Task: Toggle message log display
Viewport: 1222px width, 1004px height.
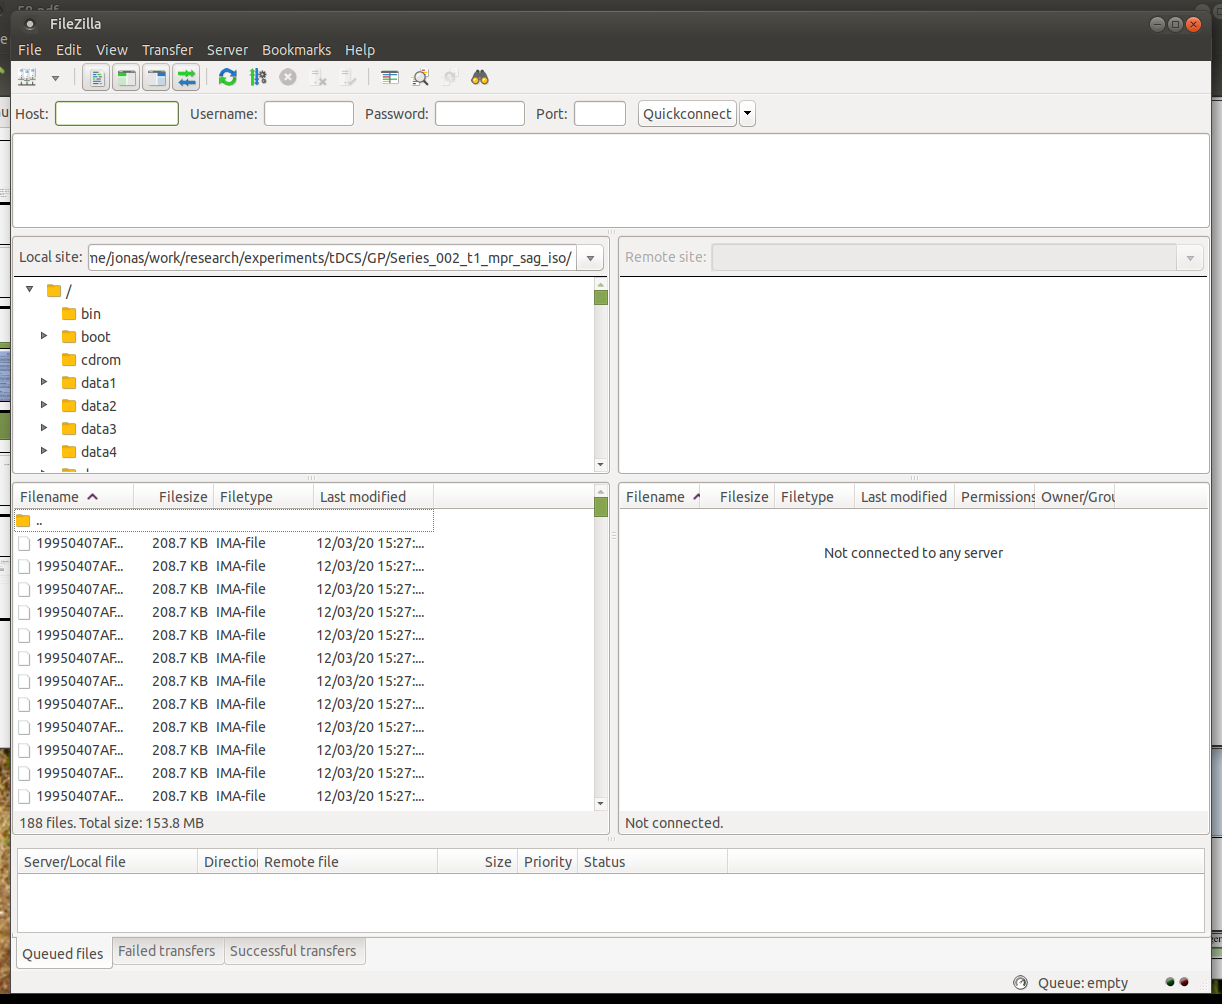Action: coord(96,77)
